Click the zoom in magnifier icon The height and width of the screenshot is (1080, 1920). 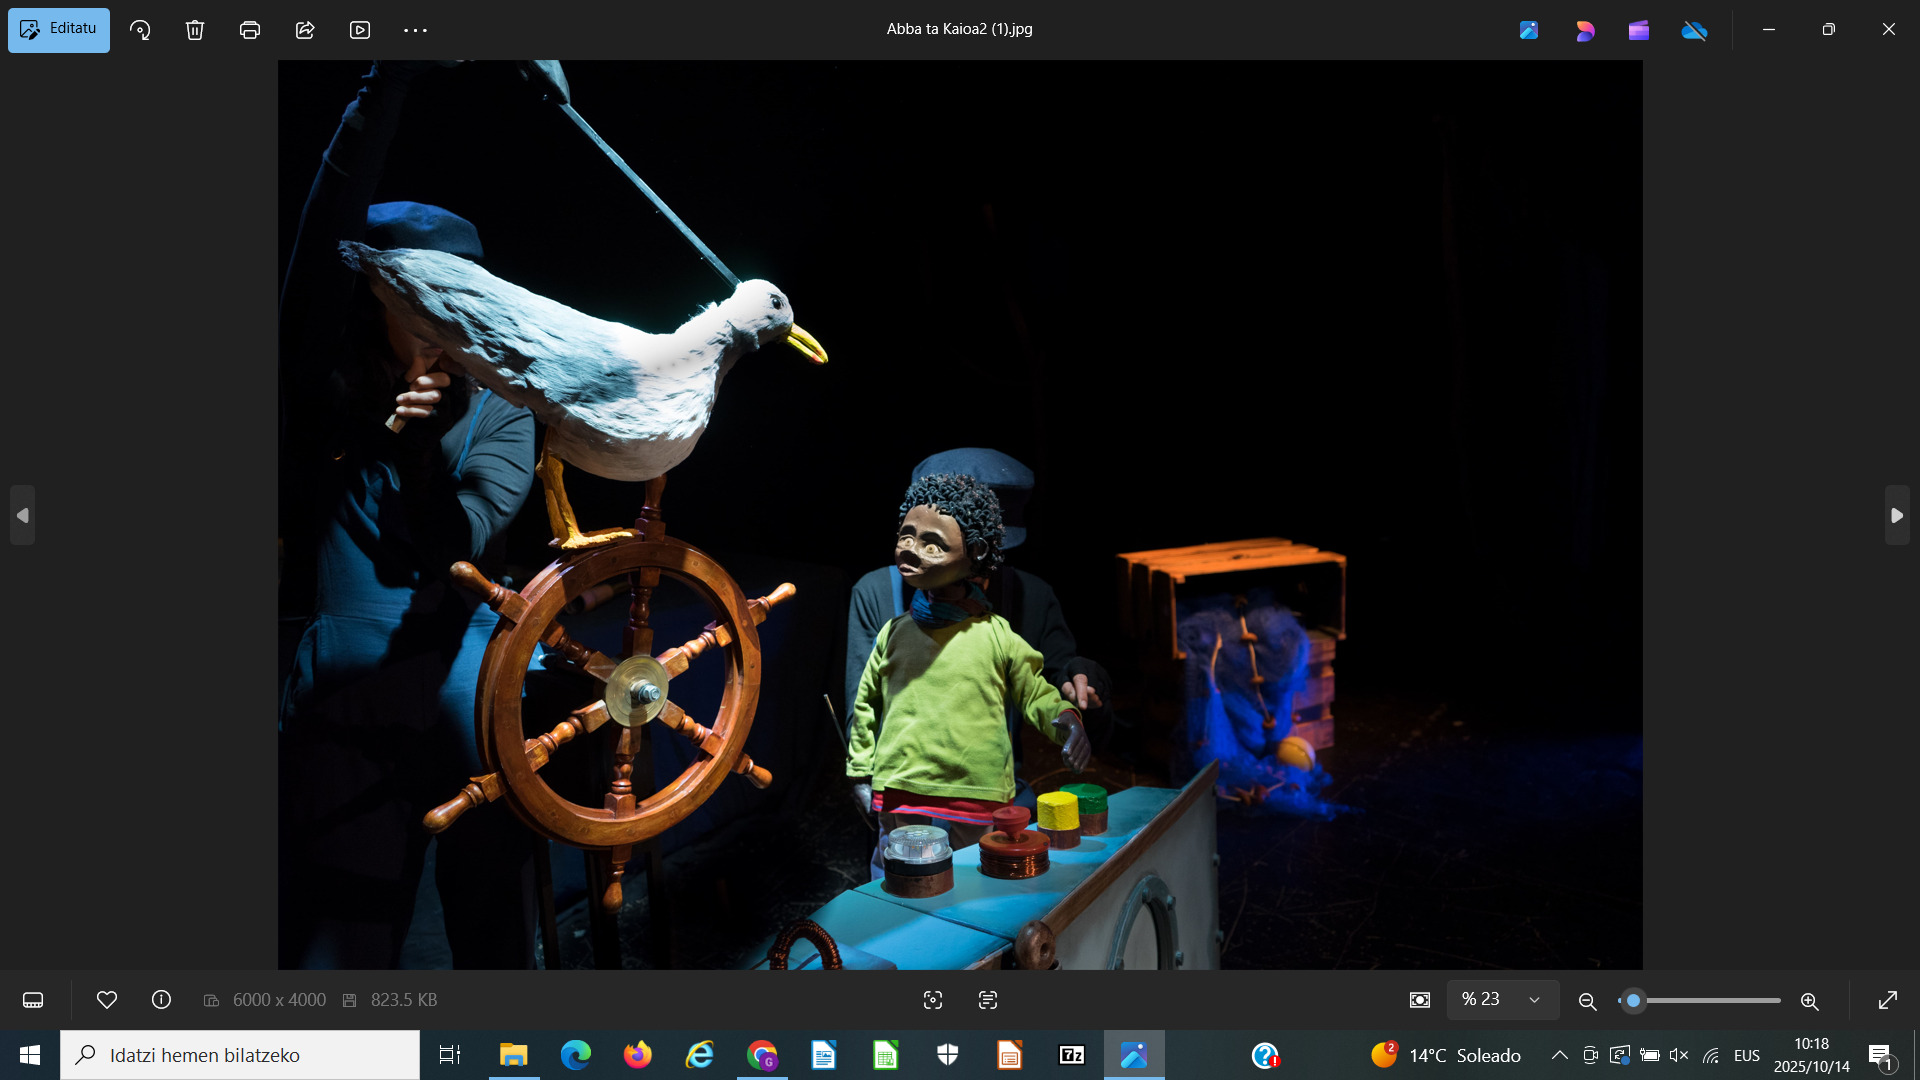[1809, 1001]
